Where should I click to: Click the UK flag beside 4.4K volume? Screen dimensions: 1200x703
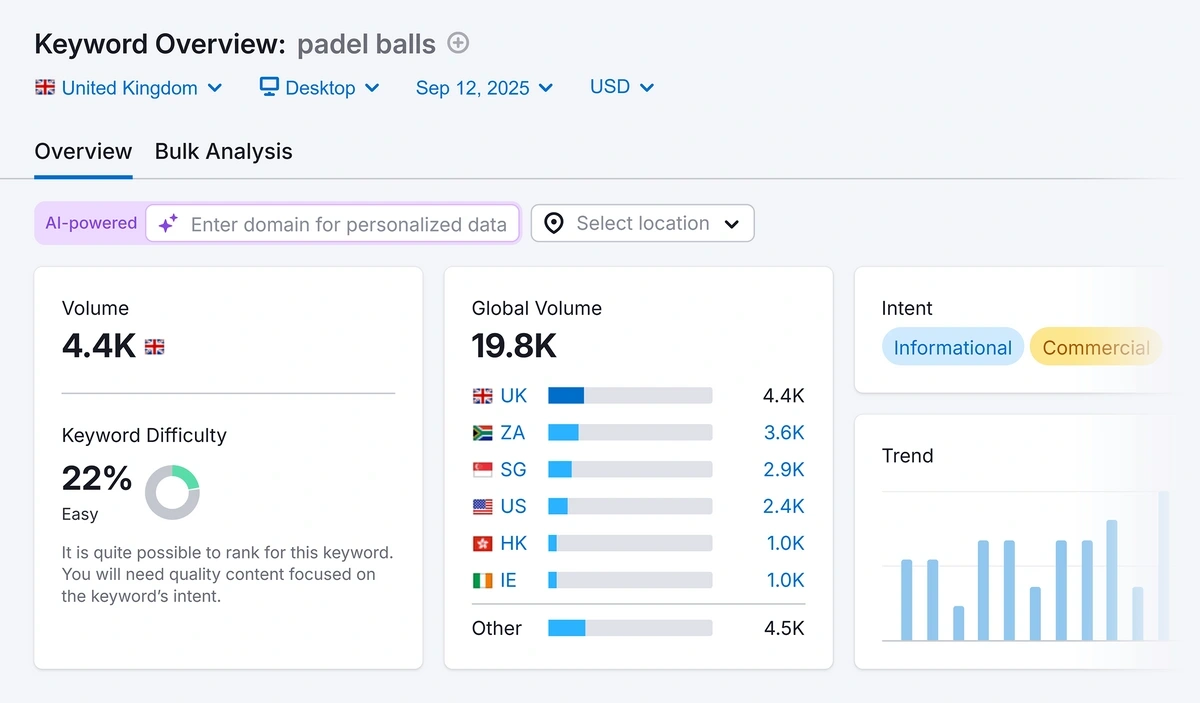pyautogui.click(x=155, y=347)
